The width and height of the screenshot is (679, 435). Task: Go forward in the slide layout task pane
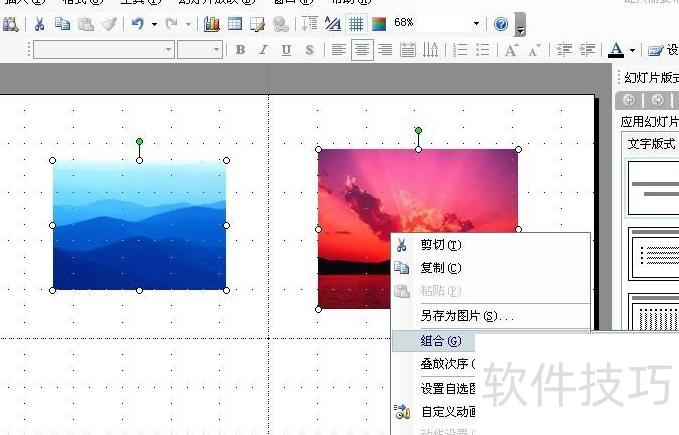(657, 100)
